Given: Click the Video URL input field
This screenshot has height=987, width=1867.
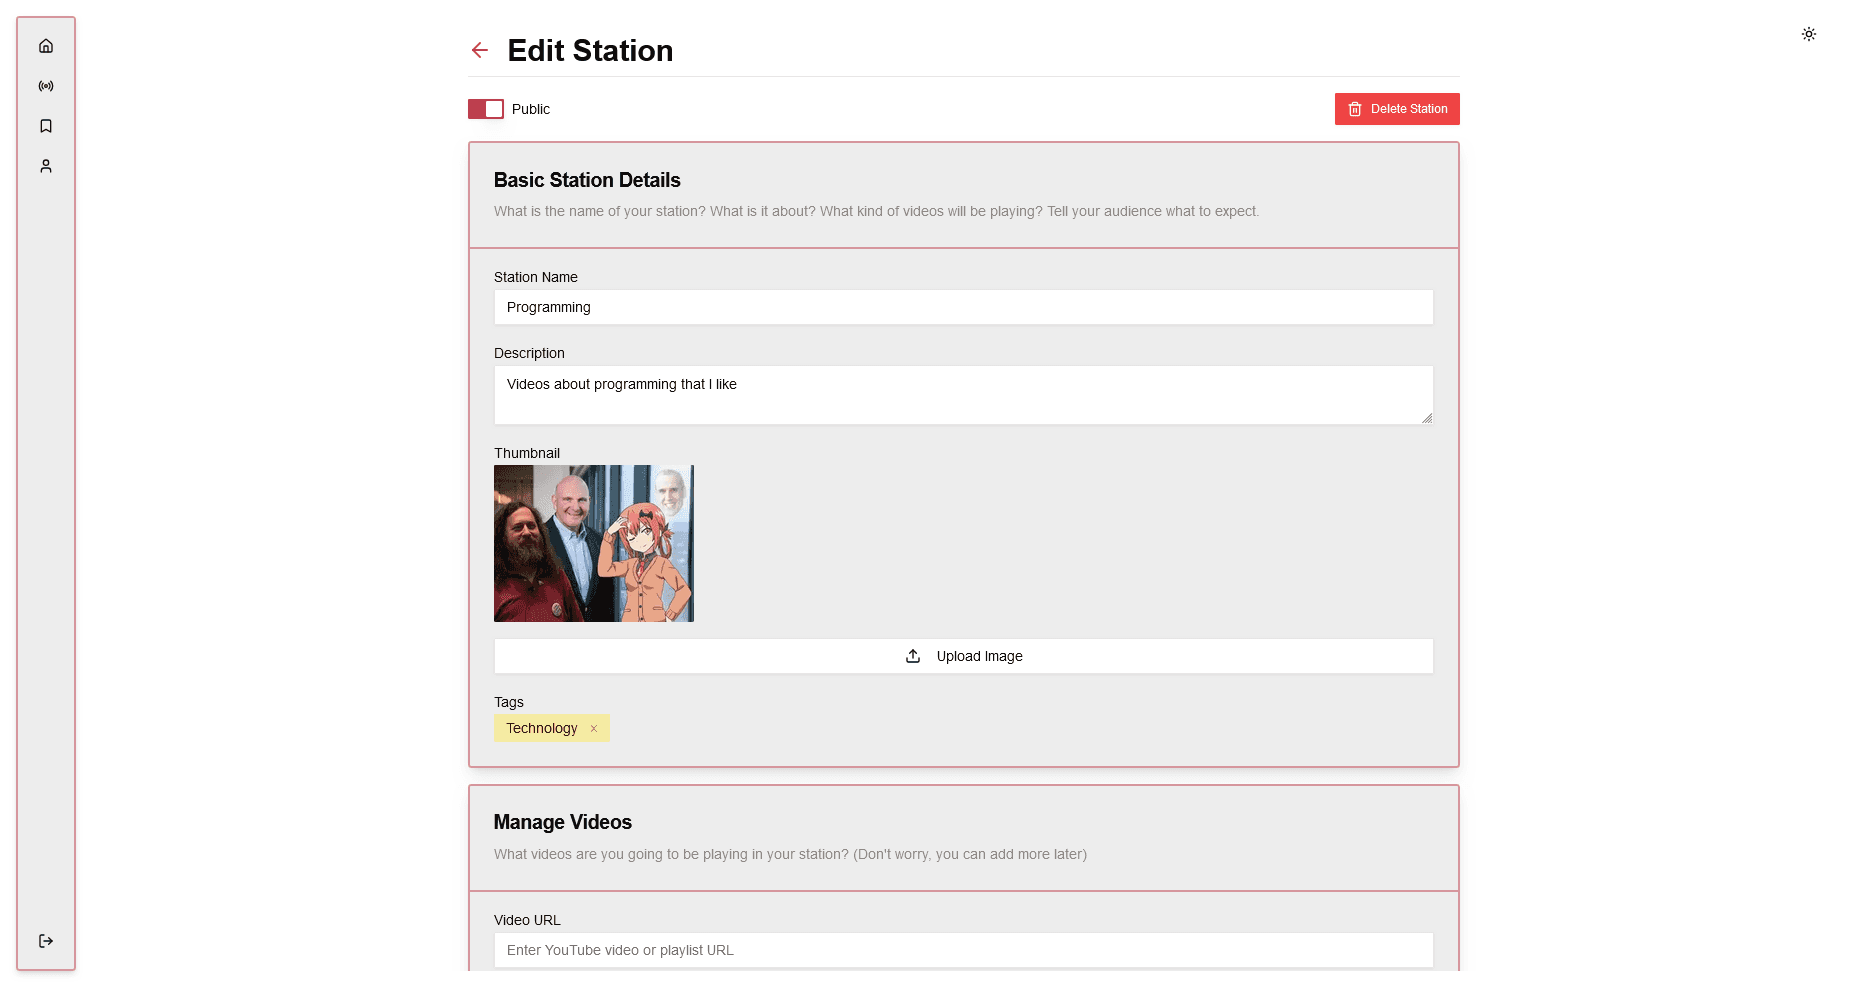Looking at the screenshot, I should [x=963, y=950].
